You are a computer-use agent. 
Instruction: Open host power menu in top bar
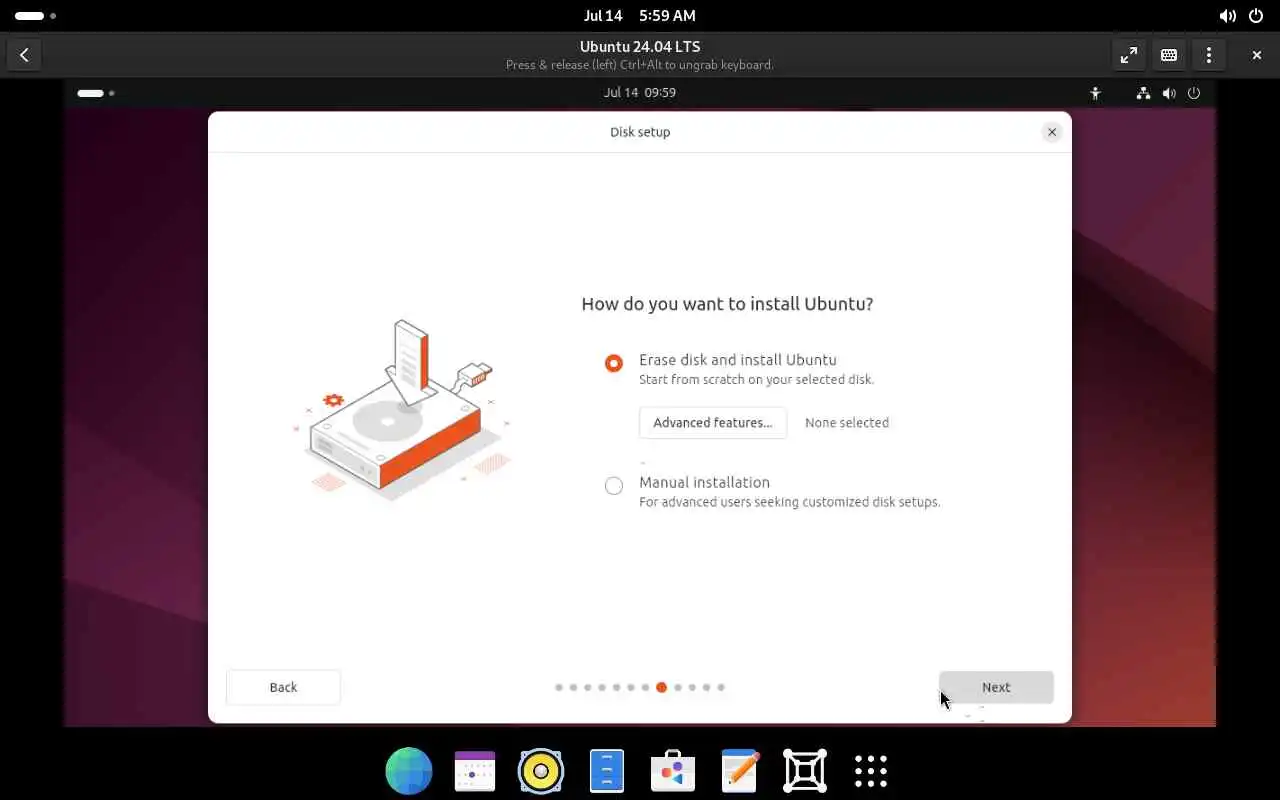pos(1256,16)
